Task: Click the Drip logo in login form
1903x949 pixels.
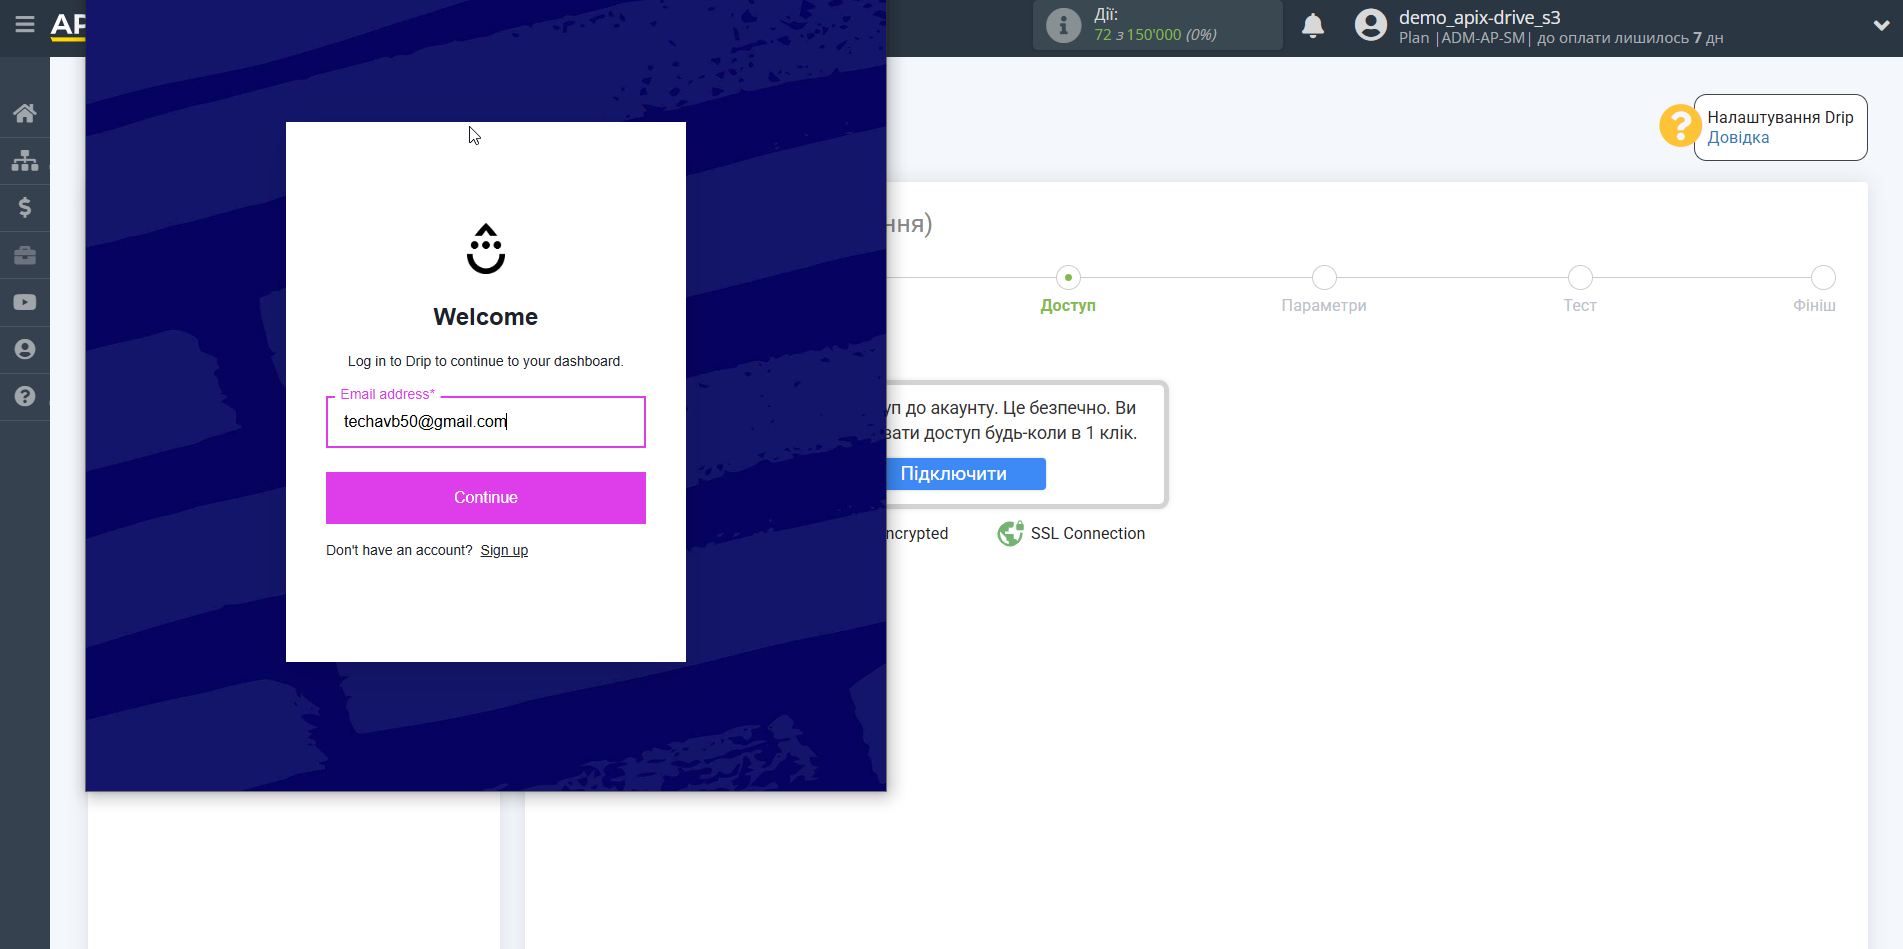Action: click(x=486, y=249)
